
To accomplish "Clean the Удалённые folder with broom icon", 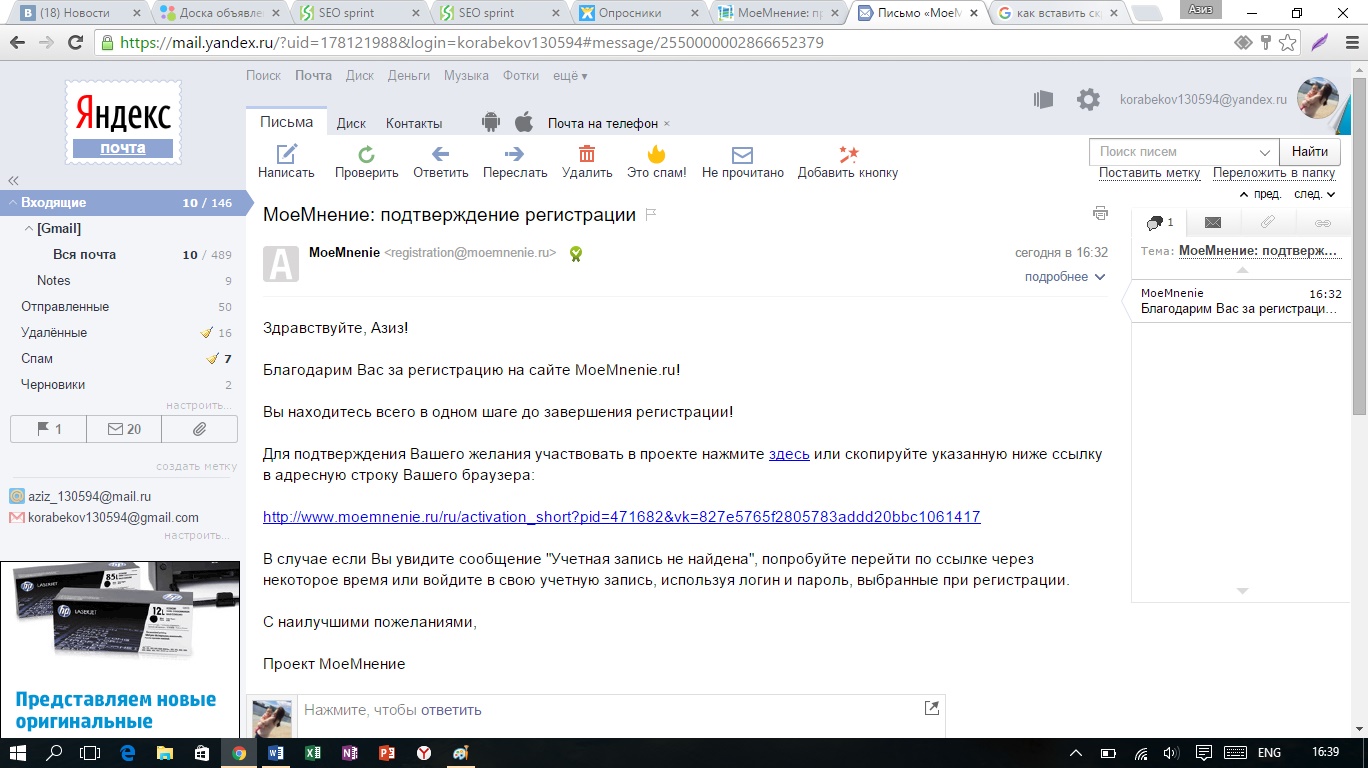I will [x=207, y=333].
